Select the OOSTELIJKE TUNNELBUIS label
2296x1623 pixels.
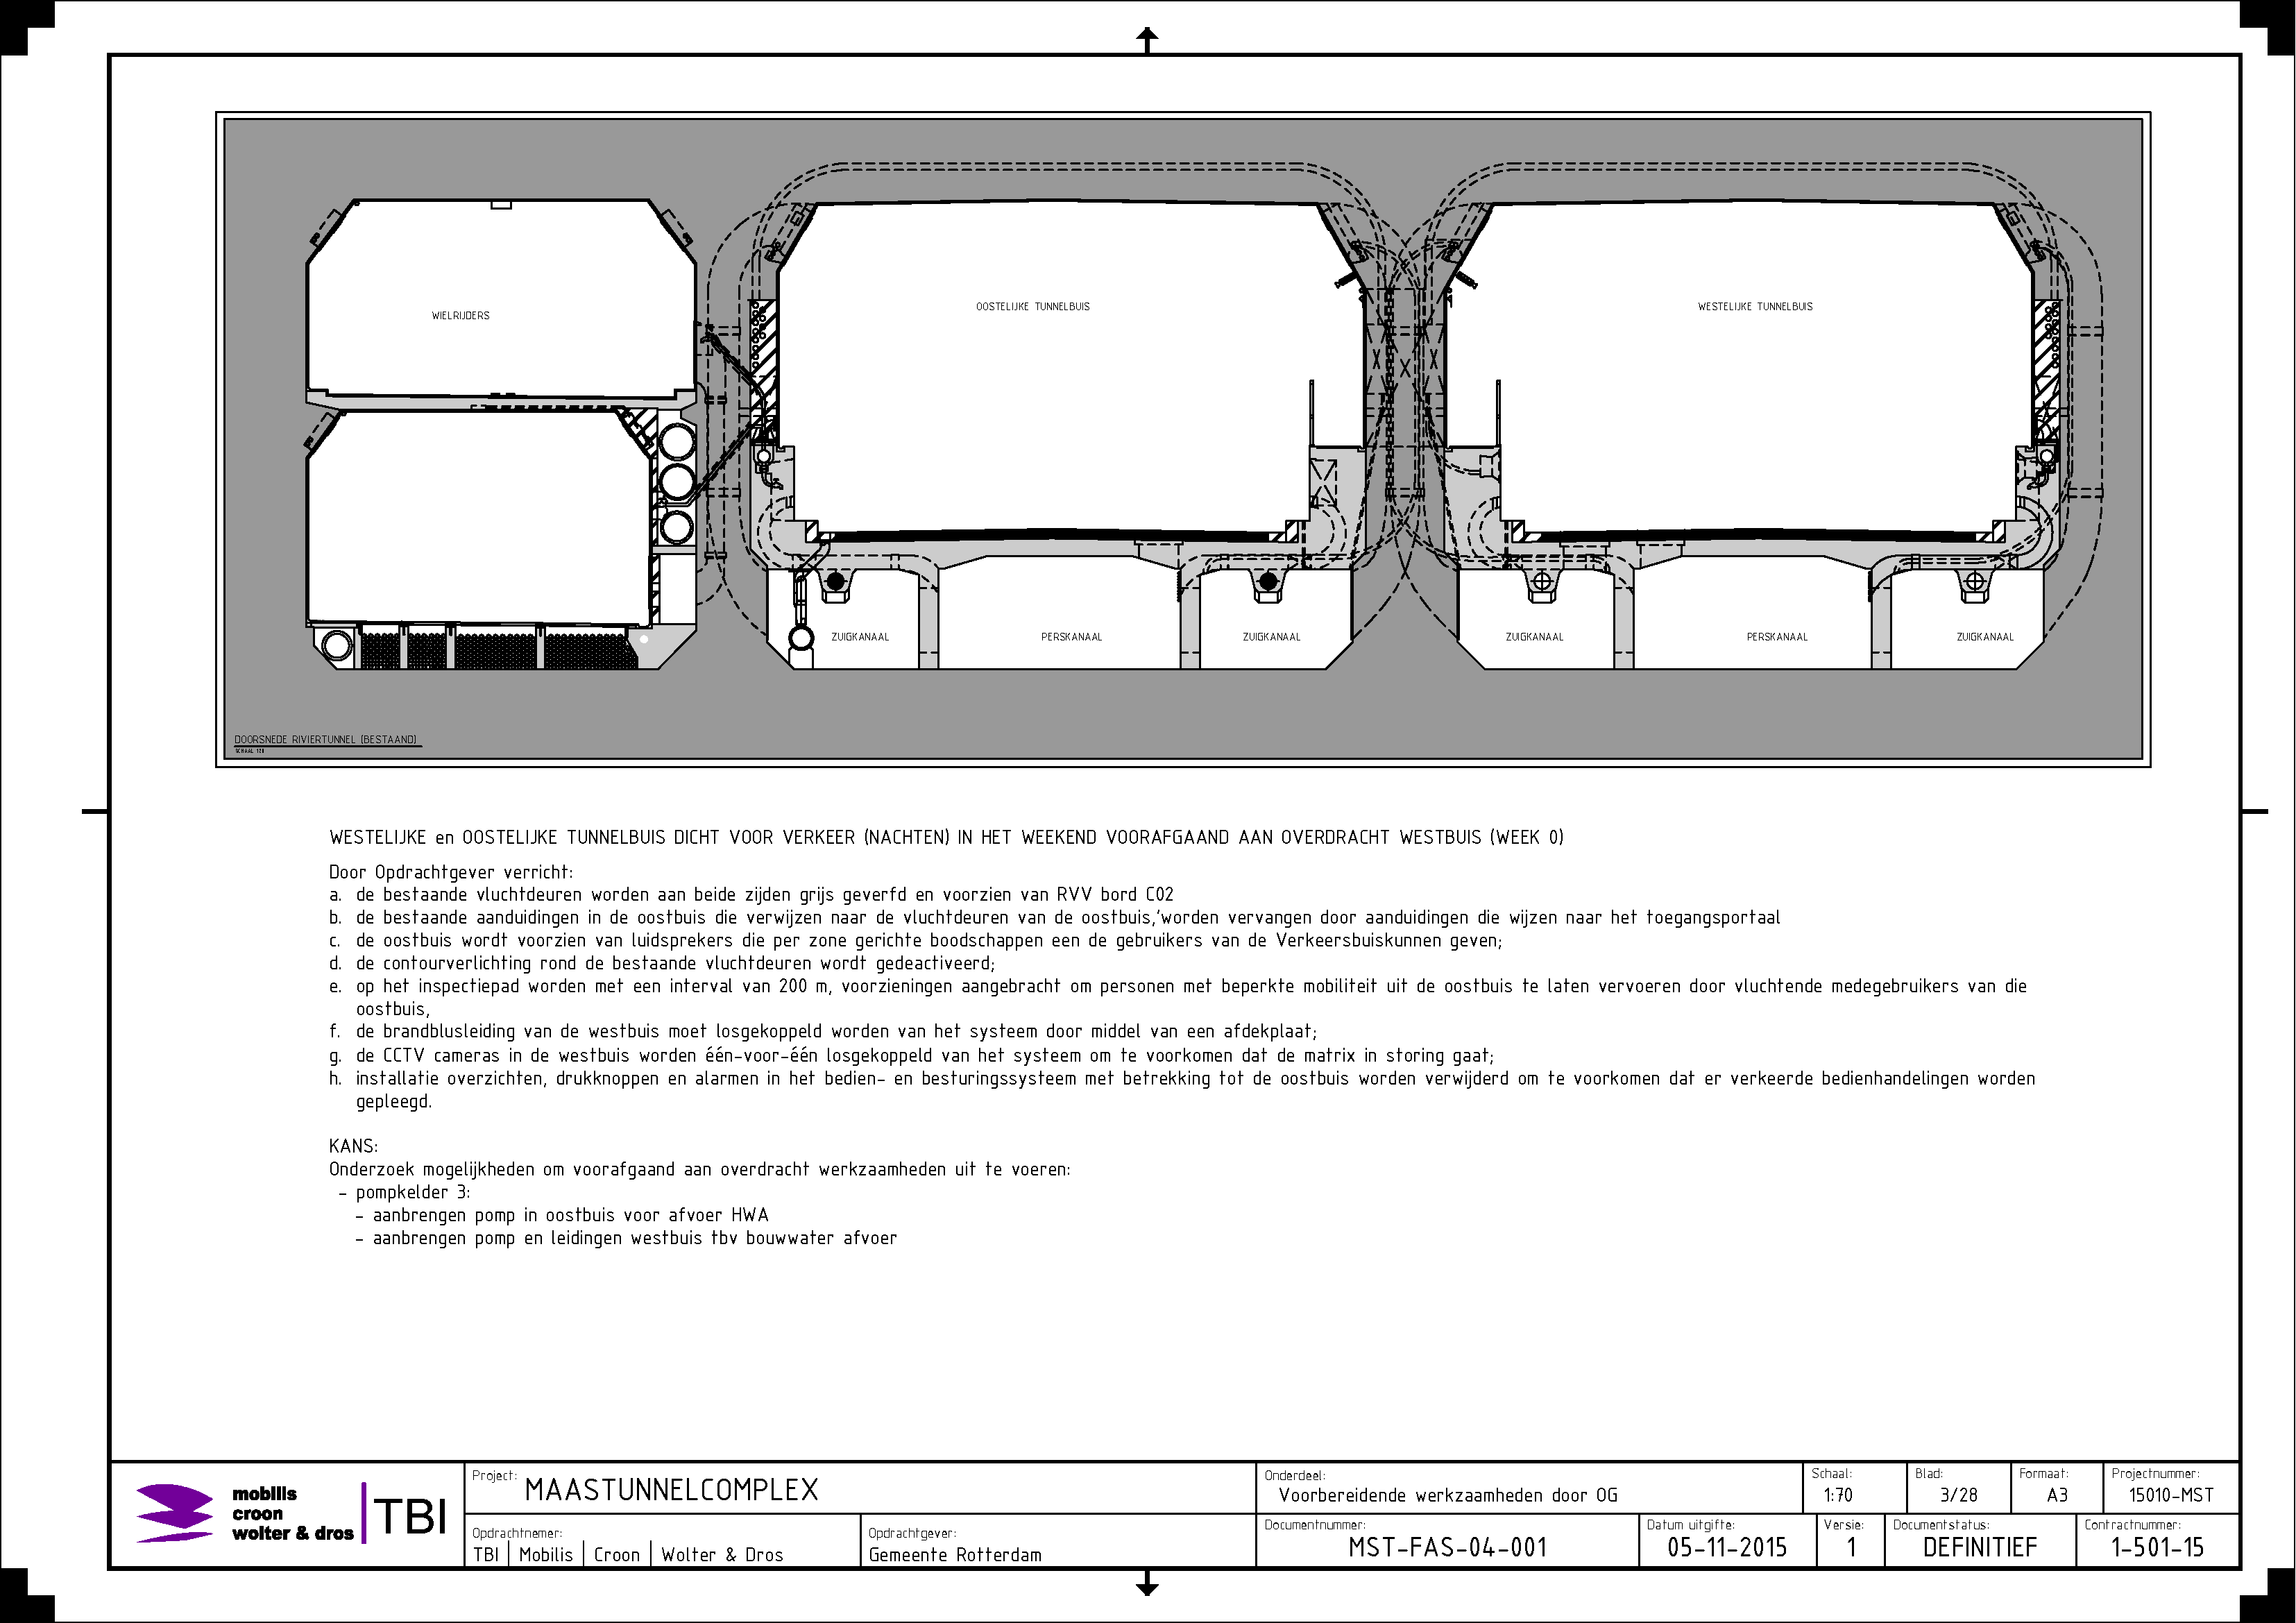coord(1033,307)
